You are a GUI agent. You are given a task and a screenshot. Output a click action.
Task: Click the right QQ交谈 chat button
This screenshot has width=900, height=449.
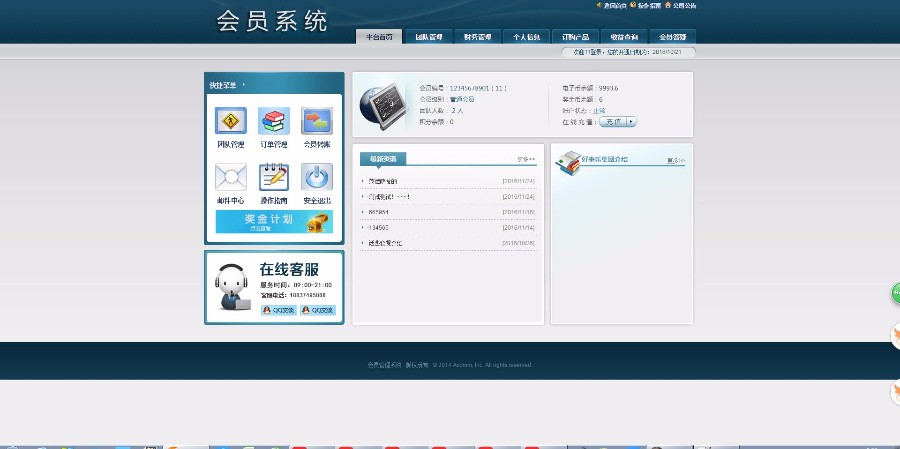pyautogui.click(x=318, y=310)
